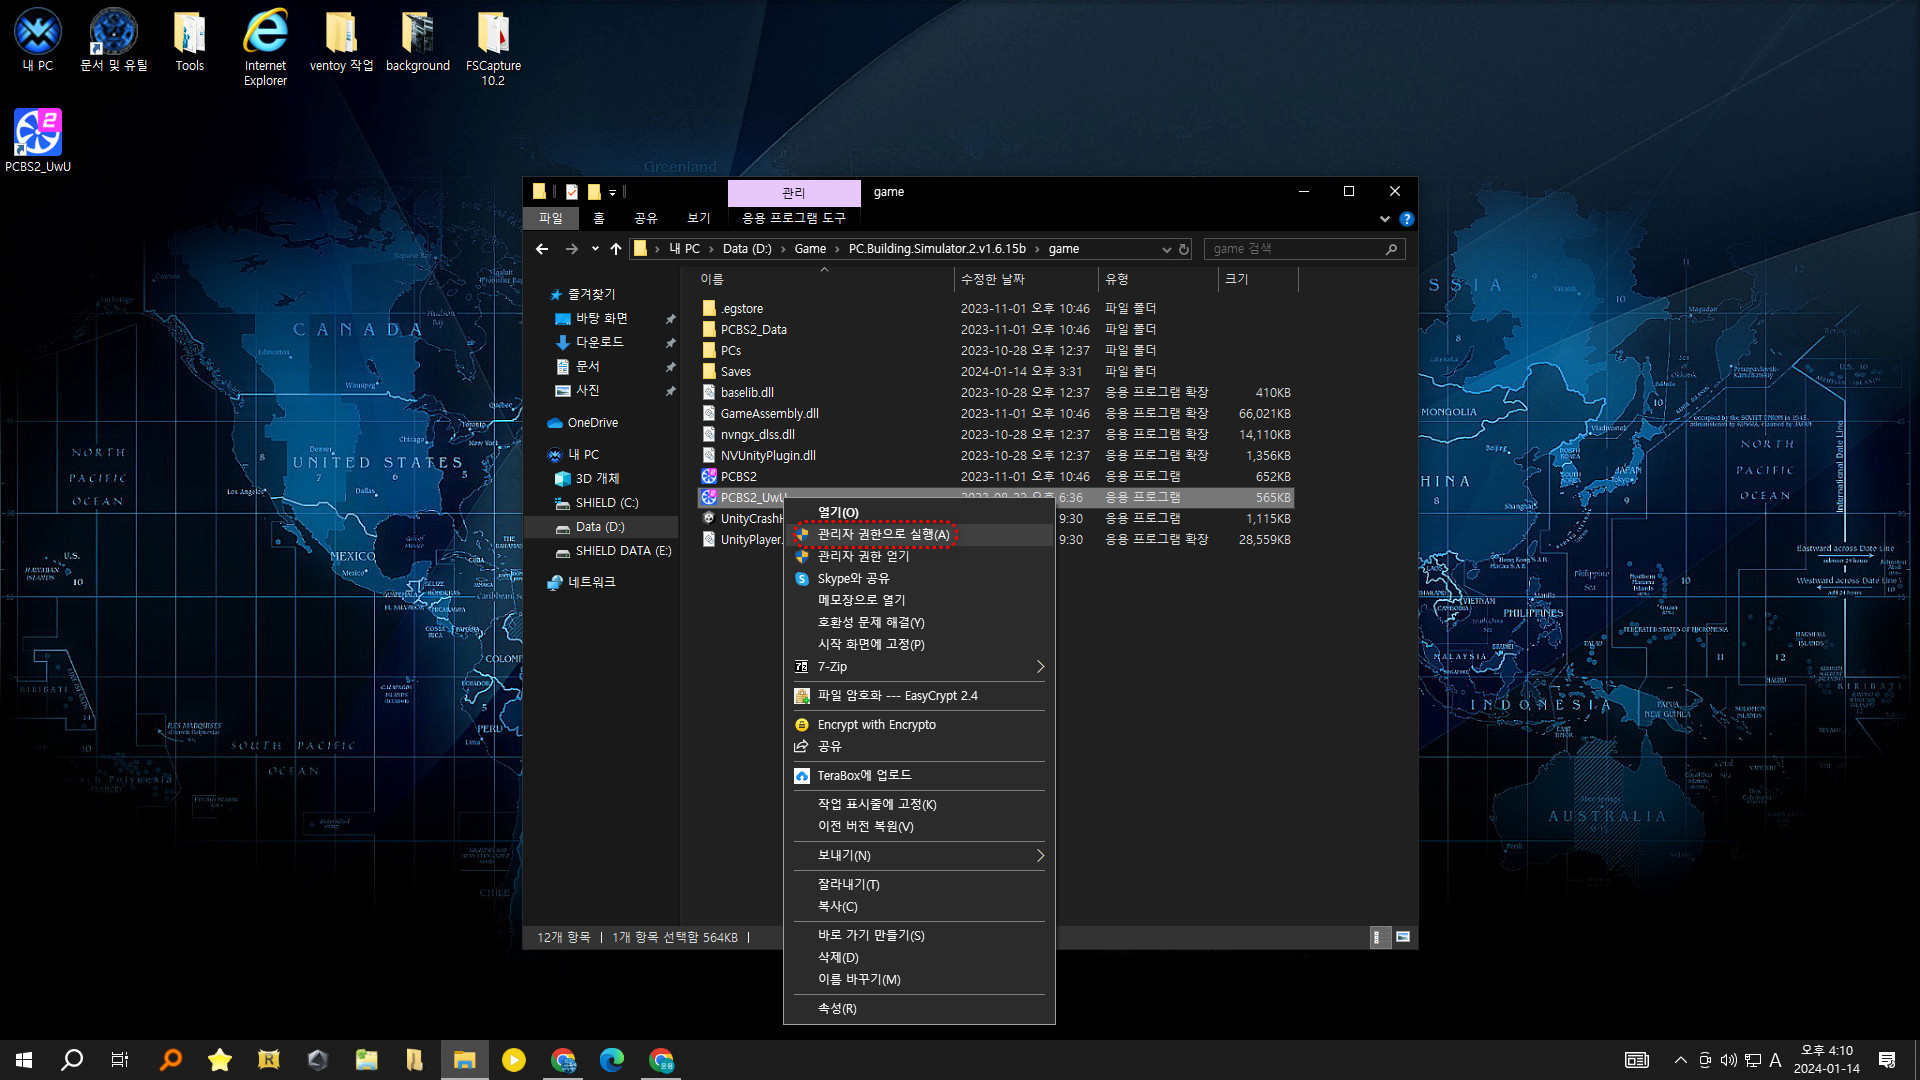Choose Skype와 공유 menu entry
The image size is (1920, 1080).
[x=919, y=579]
